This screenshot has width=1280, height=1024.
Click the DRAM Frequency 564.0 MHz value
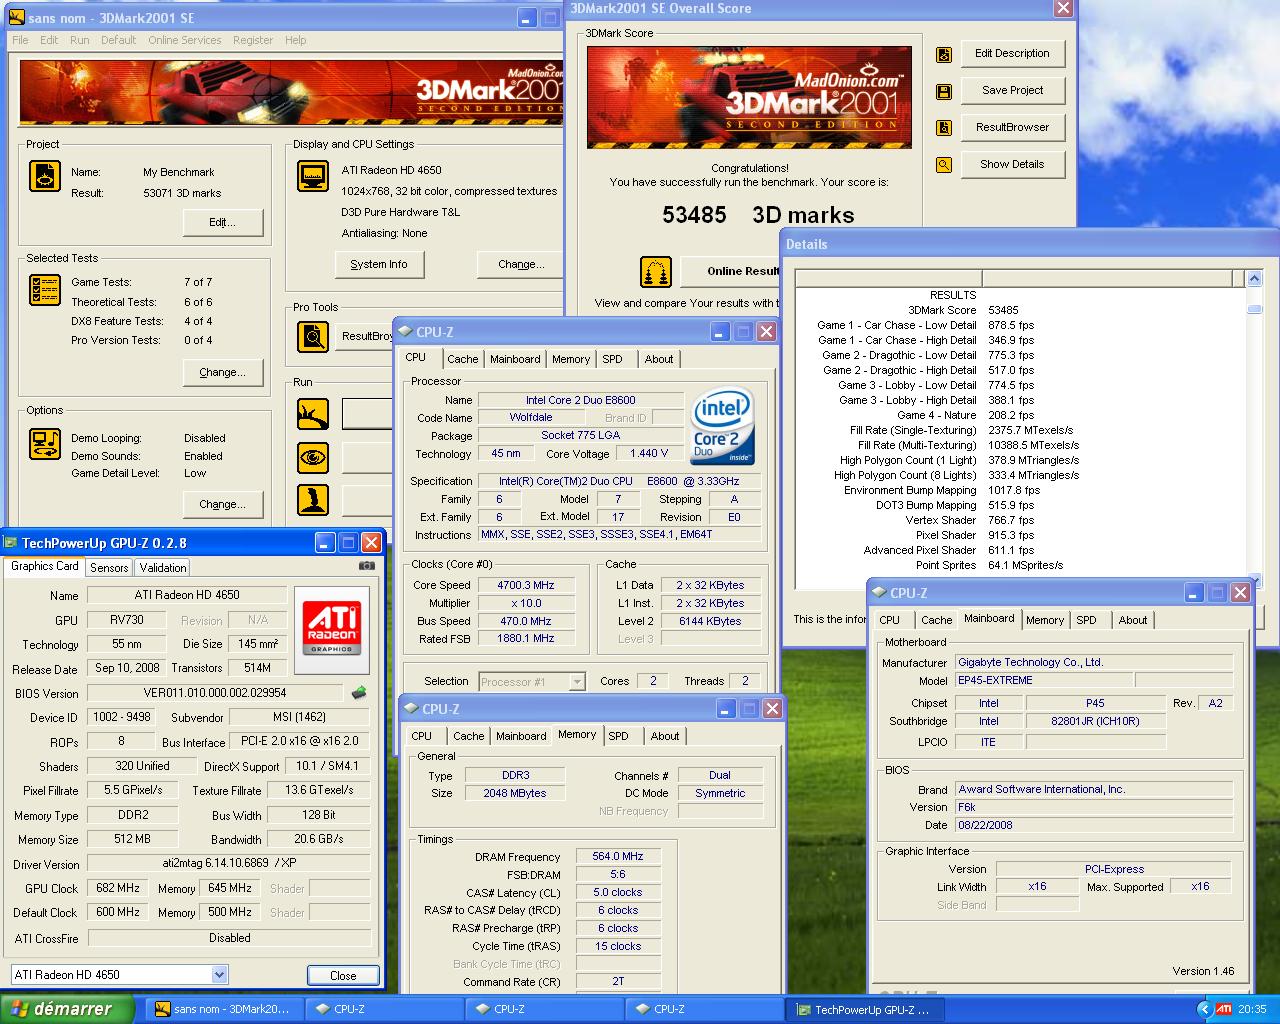click(x=618, y=857)
